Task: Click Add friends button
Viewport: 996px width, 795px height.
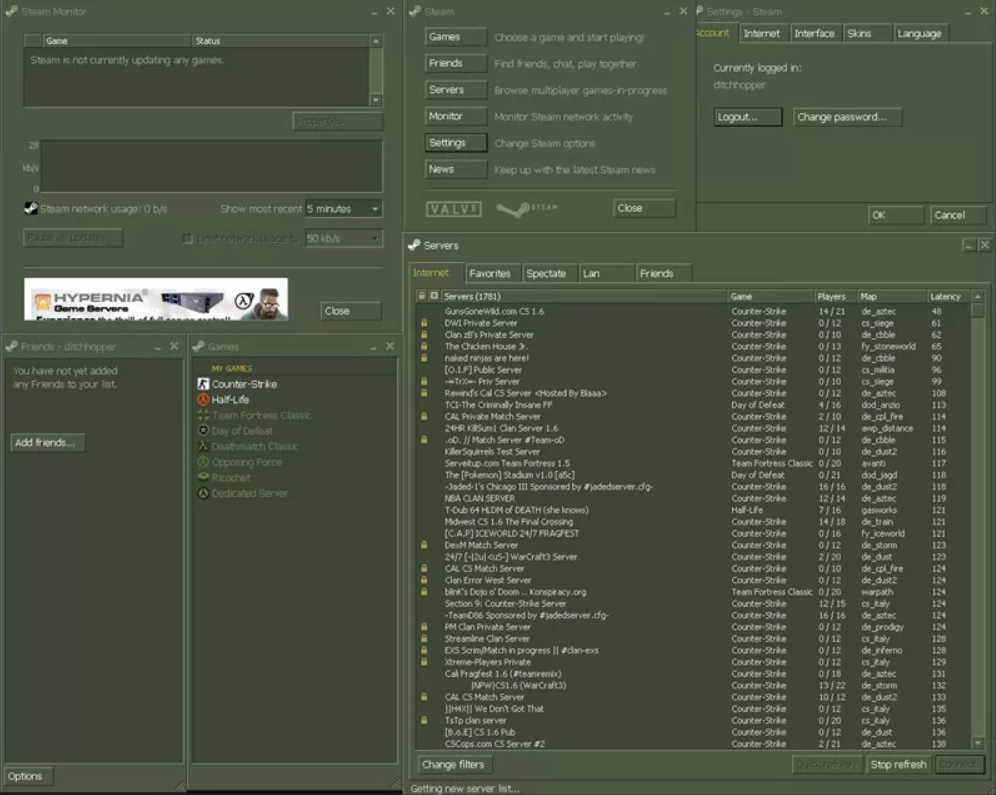Action: coord(48,443)
